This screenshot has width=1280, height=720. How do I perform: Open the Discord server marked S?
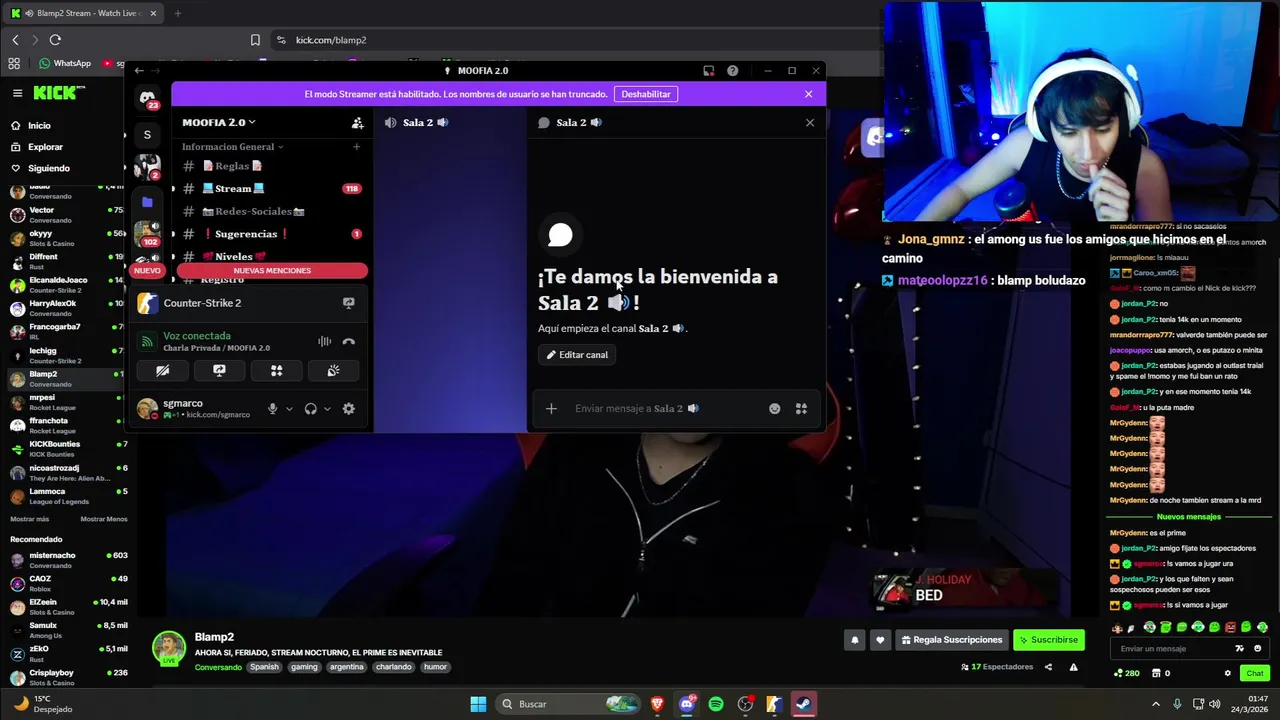click(147, 135)
